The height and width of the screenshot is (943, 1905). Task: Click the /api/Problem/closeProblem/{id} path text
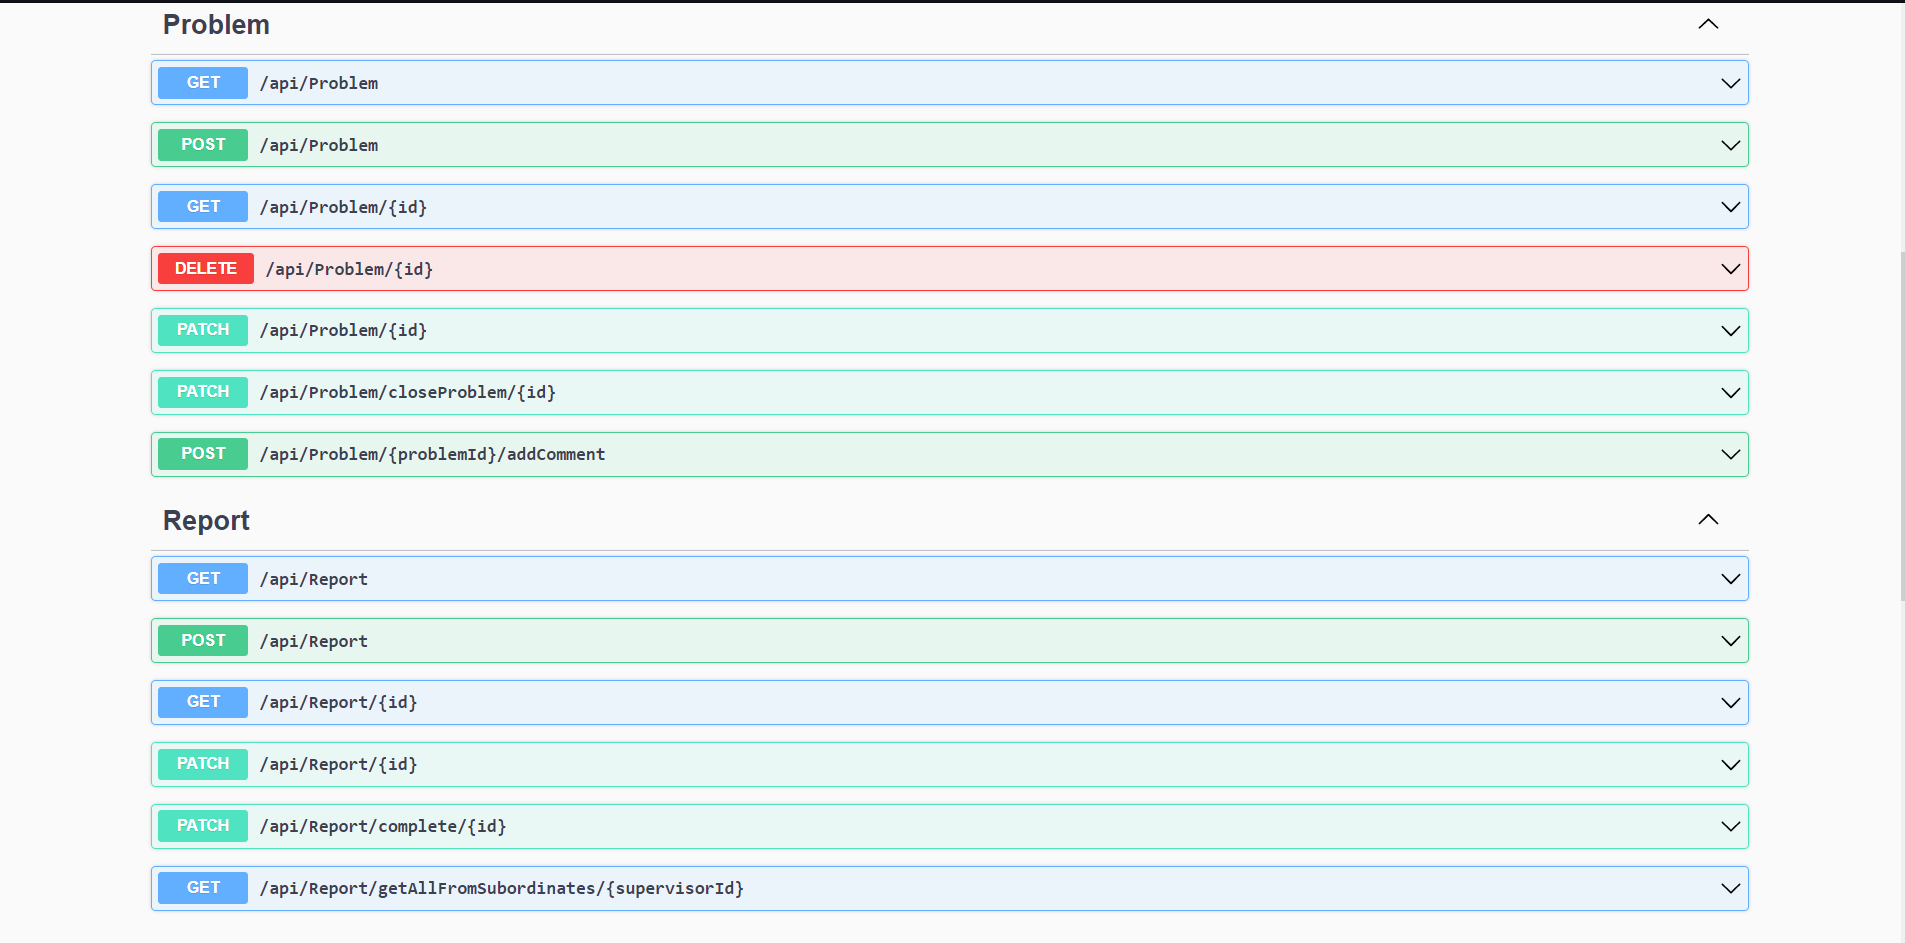click(408, 393)
